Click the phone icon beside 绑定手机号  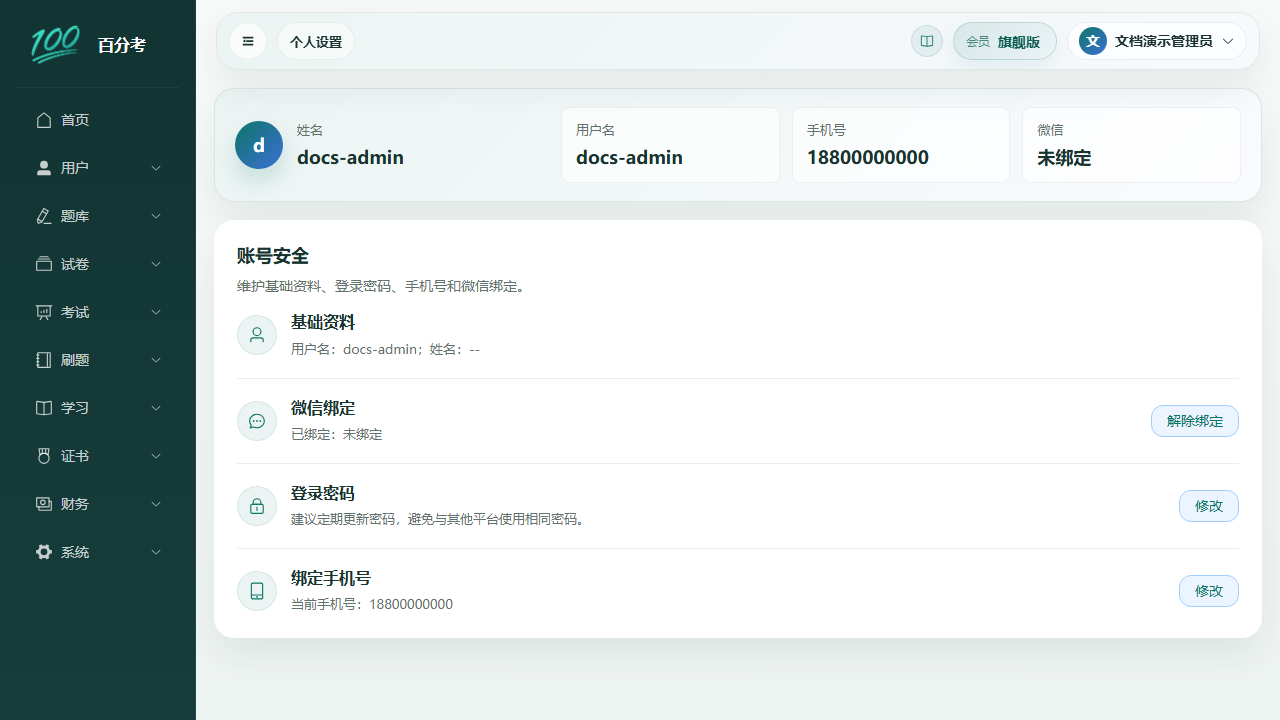(257, 591)
